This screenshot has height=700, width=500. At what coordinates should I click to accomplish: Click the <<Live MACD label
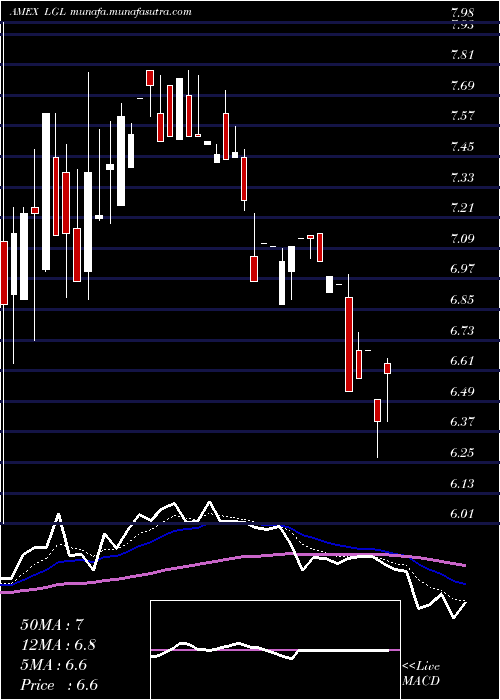coord(421,673)
